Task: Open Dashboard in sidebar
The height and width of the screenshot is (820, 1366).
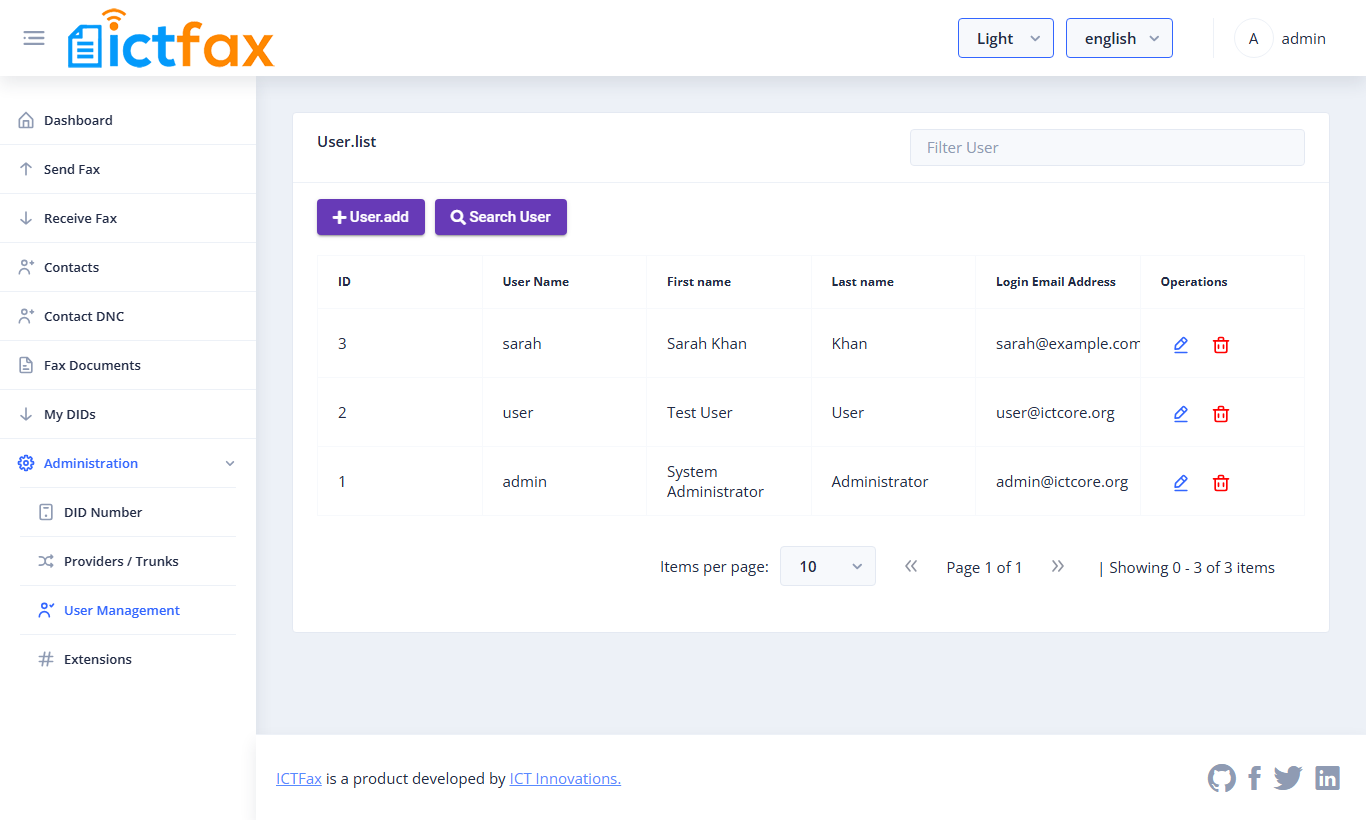Action: click(128, 120)
